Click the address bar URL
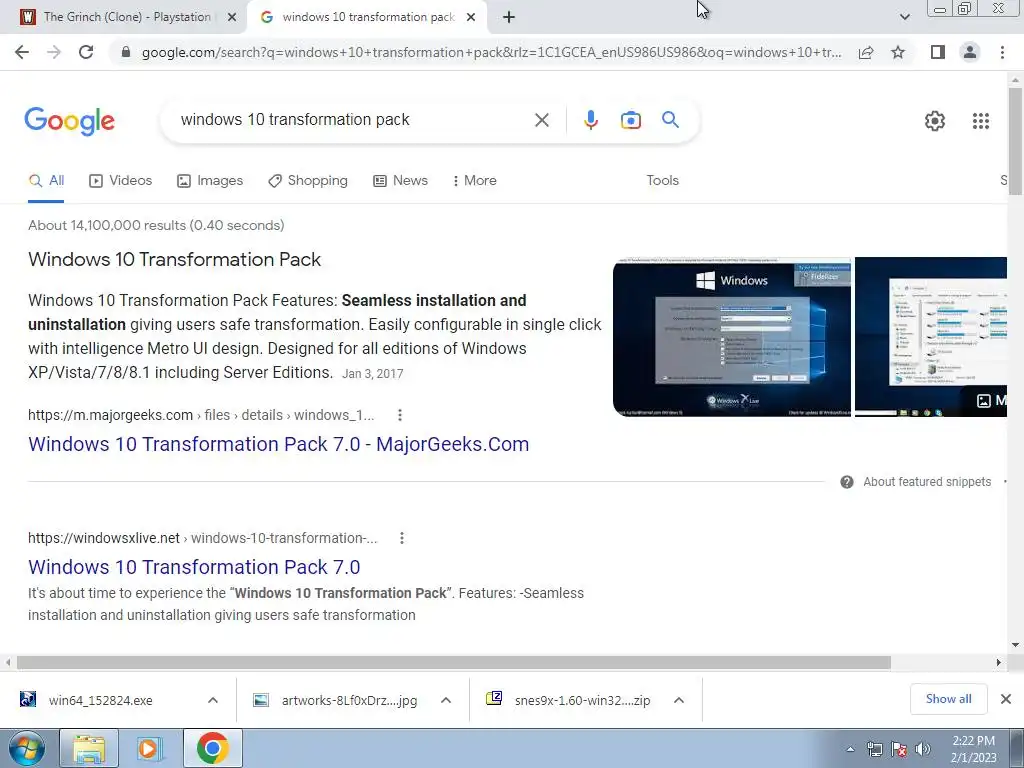Screen dimensions: 1024x768 pos(491,52)
